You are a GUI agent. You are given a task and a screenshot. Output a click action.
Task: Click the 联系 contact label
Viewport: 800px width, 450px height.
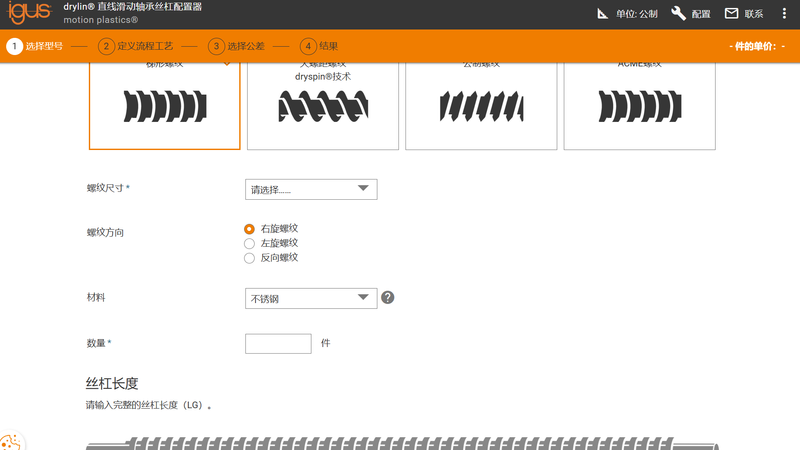pos(754,14)
